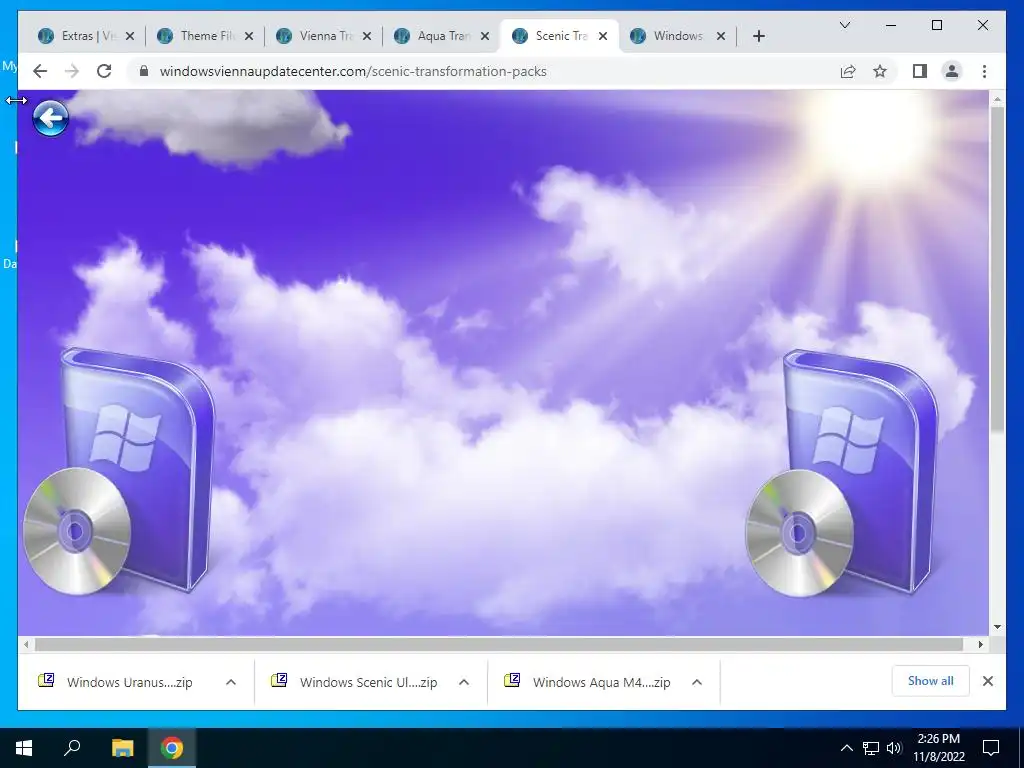Click the volume speaker tray icon
The image size is (1024, 768).
894,748
